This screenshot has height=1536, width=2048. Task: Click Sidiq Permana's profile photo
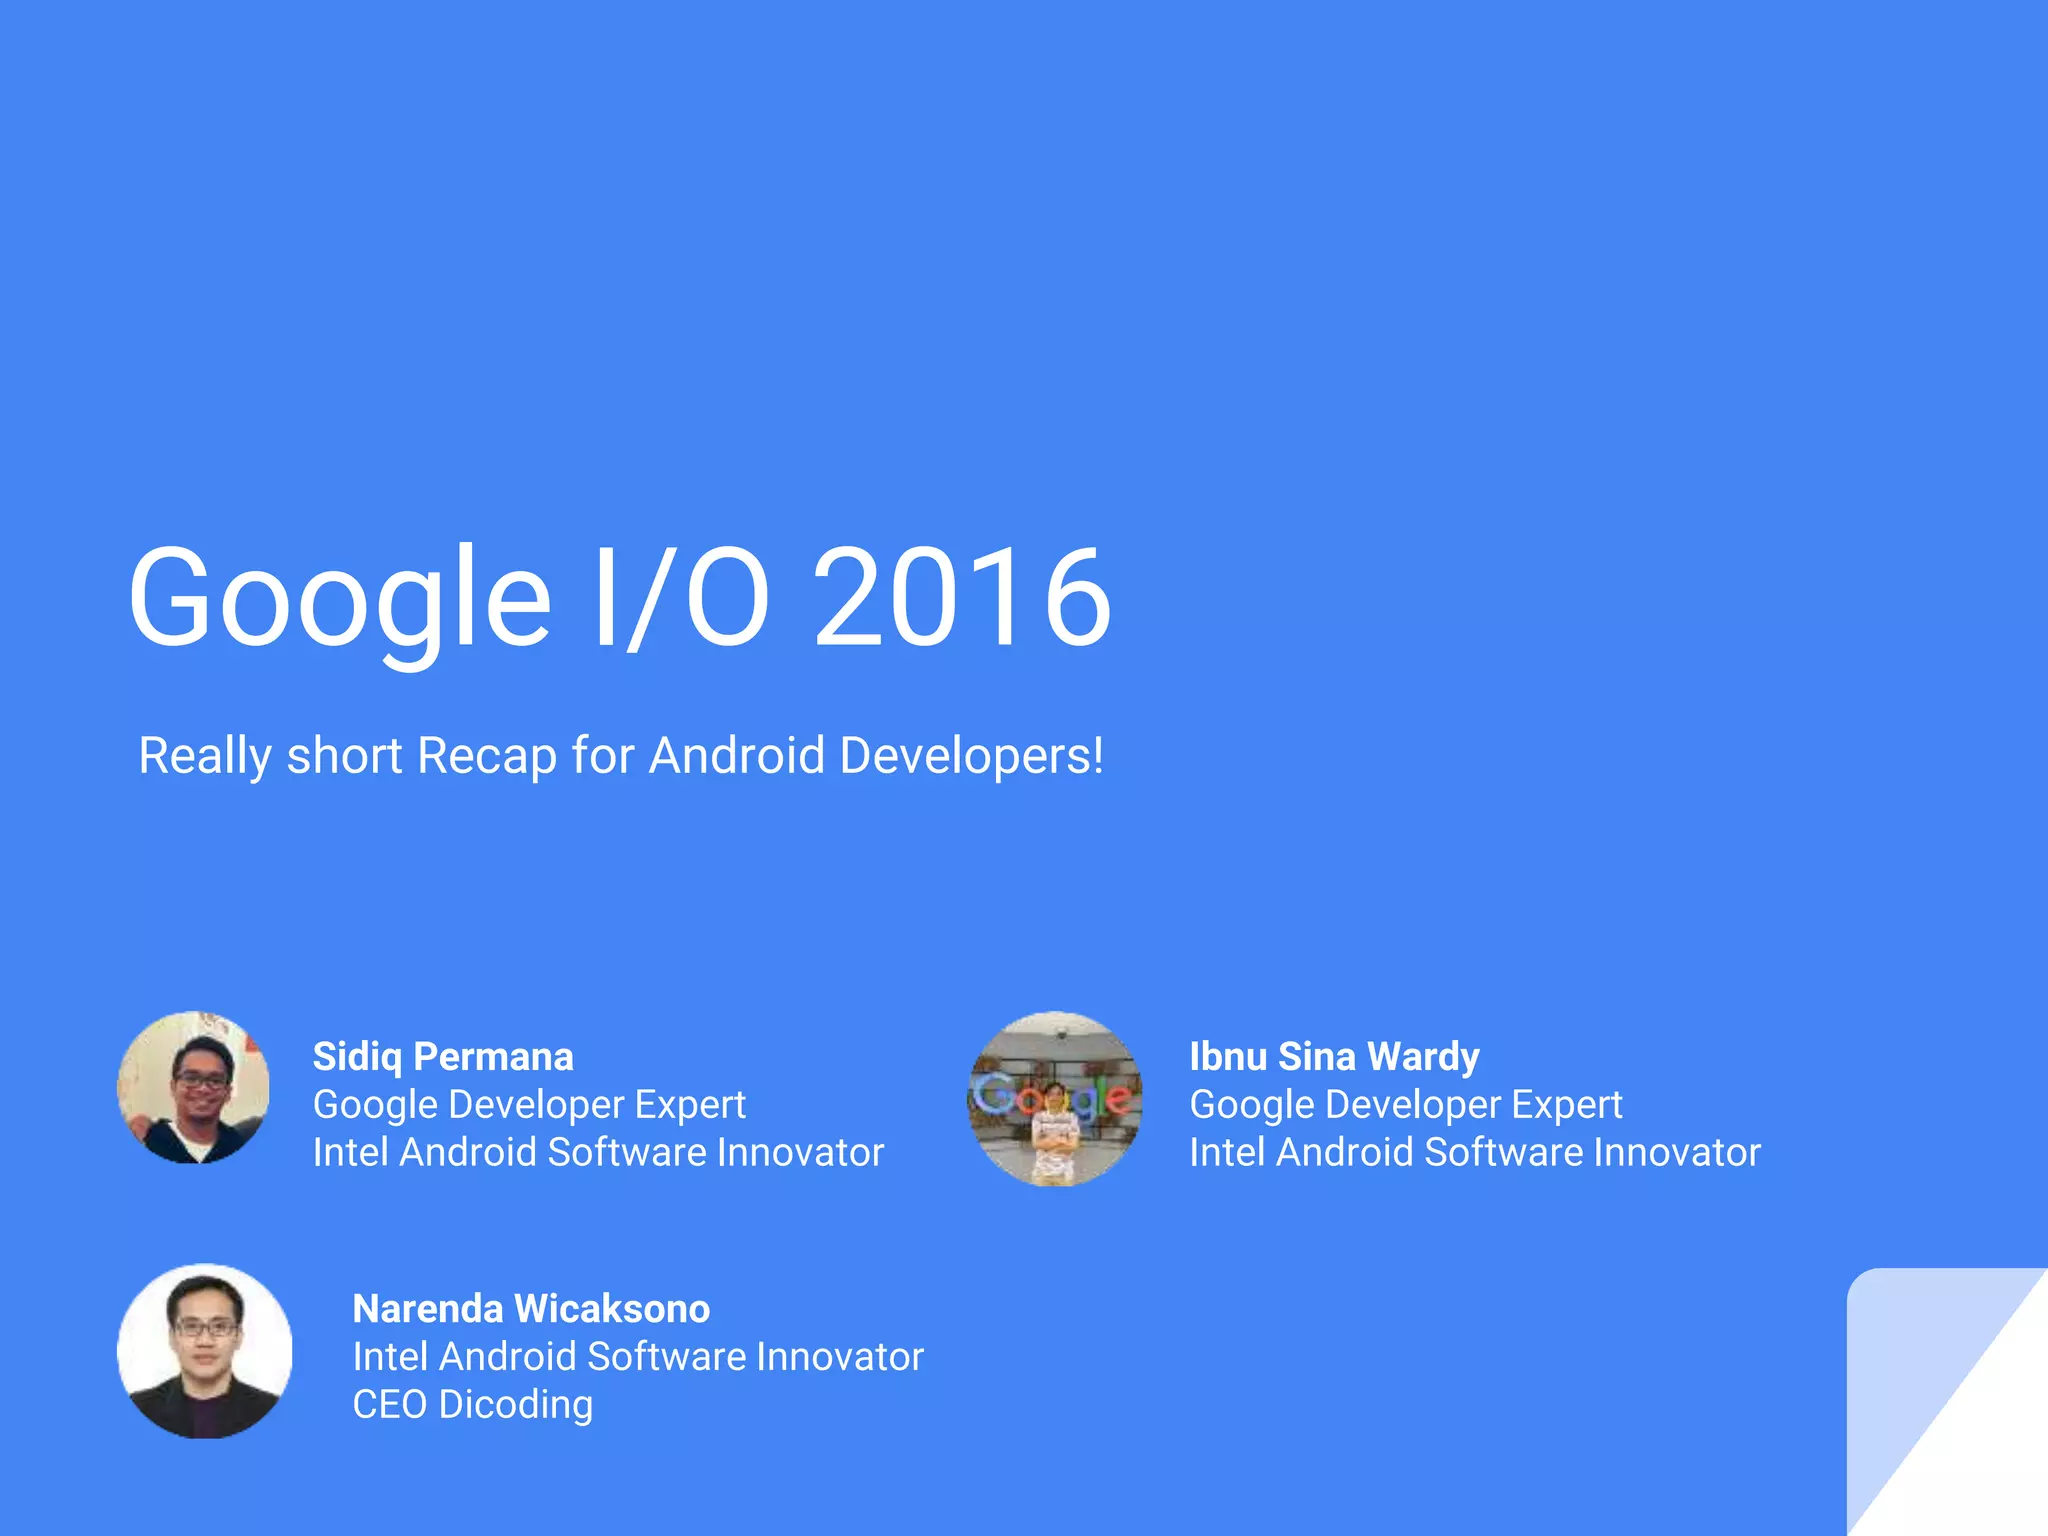click(x=193, y=1087)
